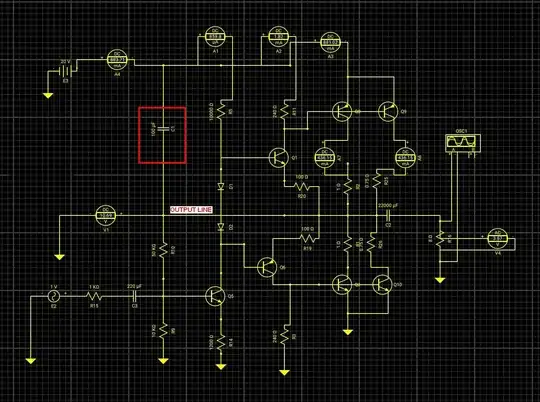The width and height of the screenshot is (540, 402).
Task: Select transistor Q5
Action: (216, 296)
